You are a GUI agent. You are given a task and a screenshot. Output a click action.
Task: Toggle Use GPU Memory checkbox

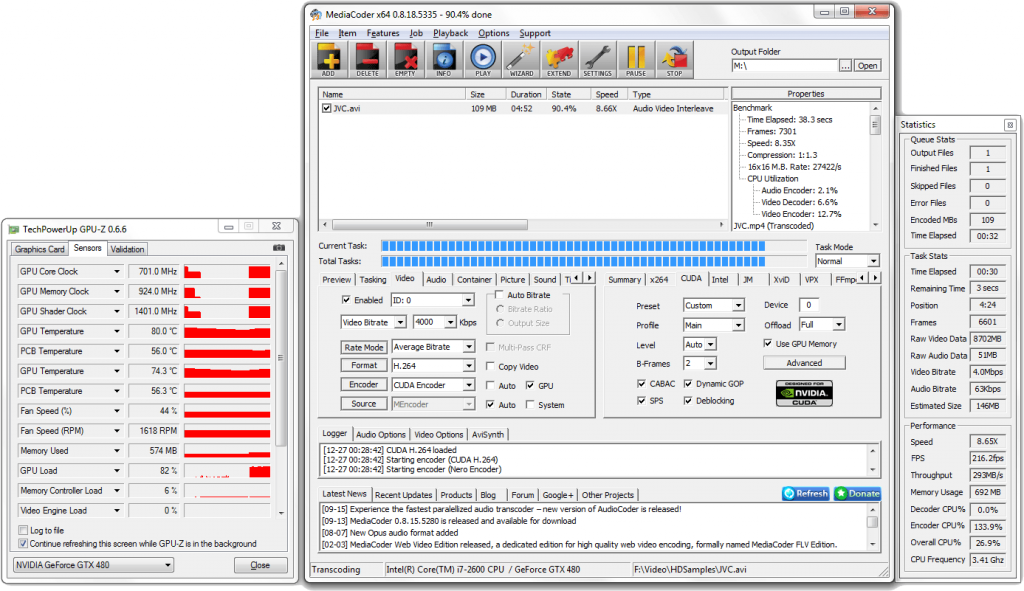[767, 343]
